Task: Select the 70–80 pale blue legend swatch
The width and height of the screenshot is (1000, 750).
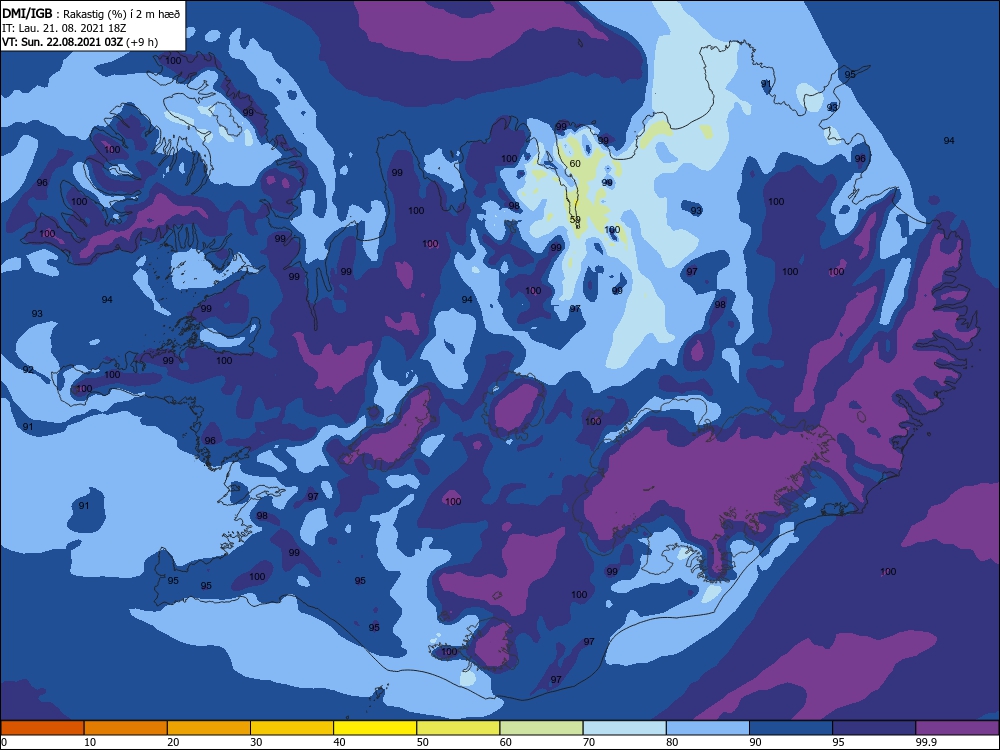Action: 624,728
